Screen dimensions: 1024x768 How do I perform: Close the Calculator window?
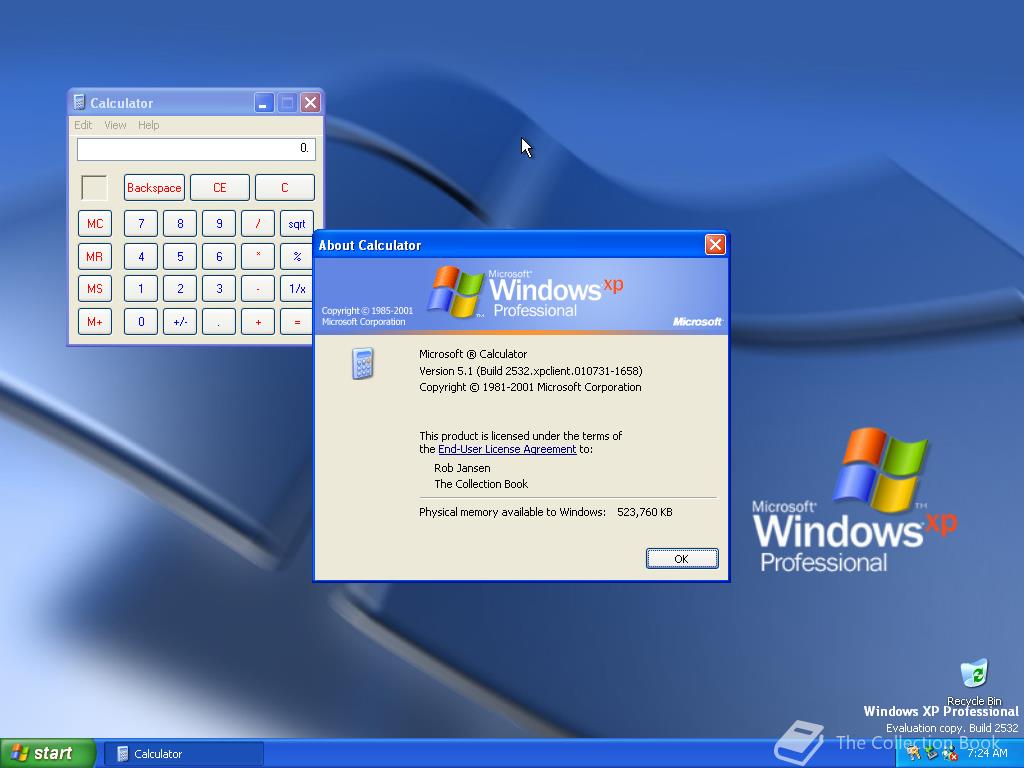point(310,103)
